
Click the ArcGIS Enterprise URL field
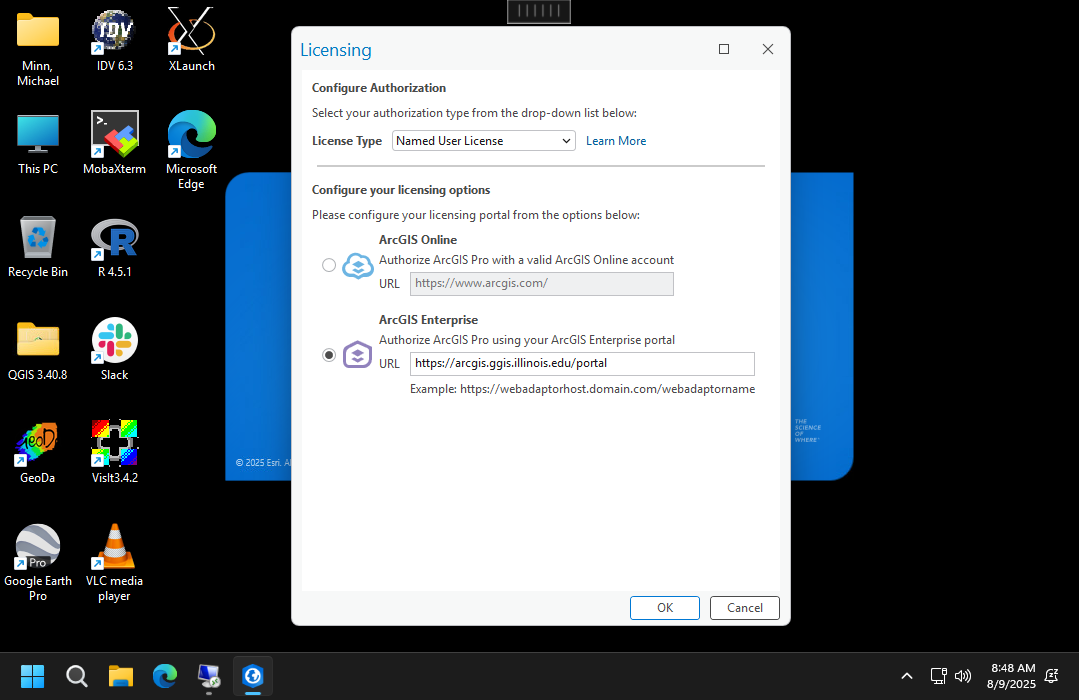click(x=582, y=364)
